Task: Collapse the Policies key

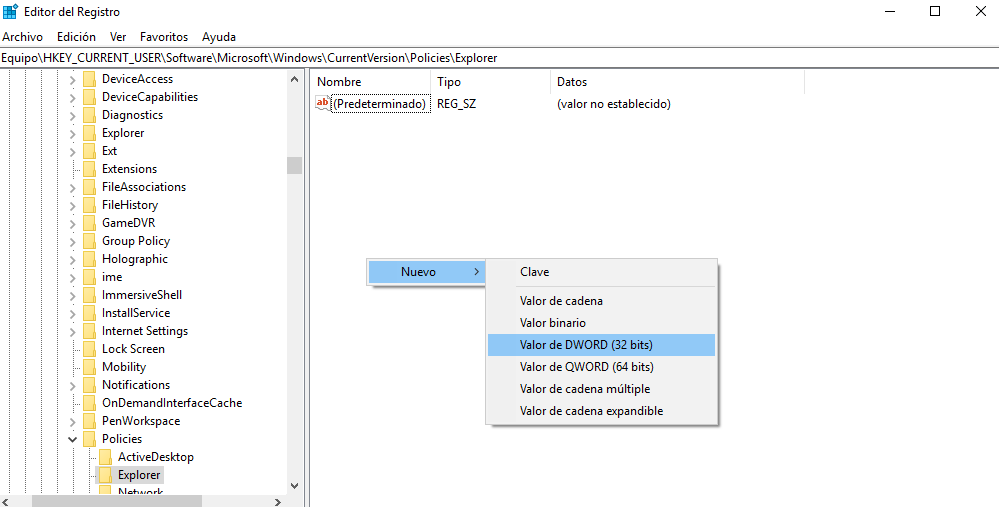Action: (x=73, y=439)
